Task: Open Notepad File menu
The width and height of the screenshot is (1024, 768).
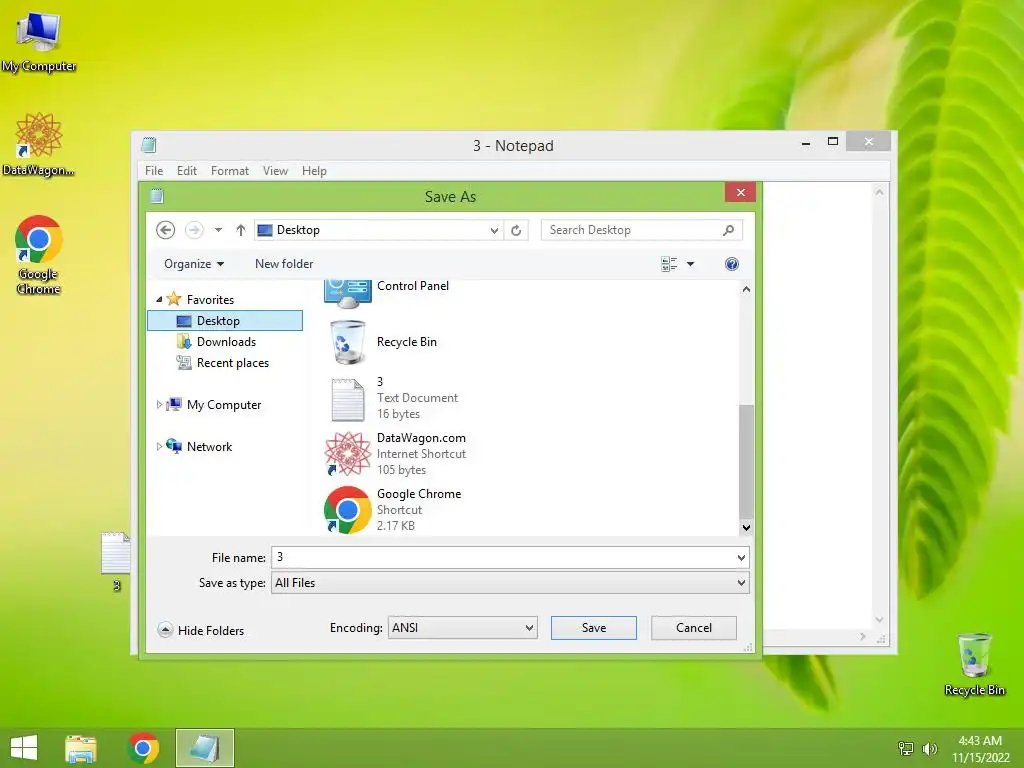Action: [154, 170]
